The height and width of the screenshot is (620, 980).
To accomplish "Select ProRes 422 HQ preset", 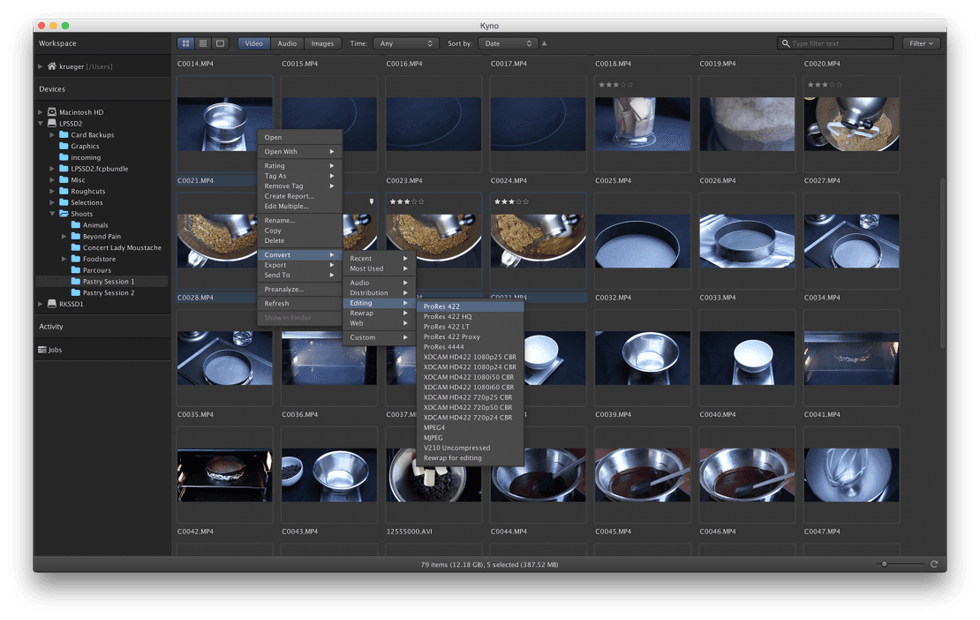I will (470, 316).
